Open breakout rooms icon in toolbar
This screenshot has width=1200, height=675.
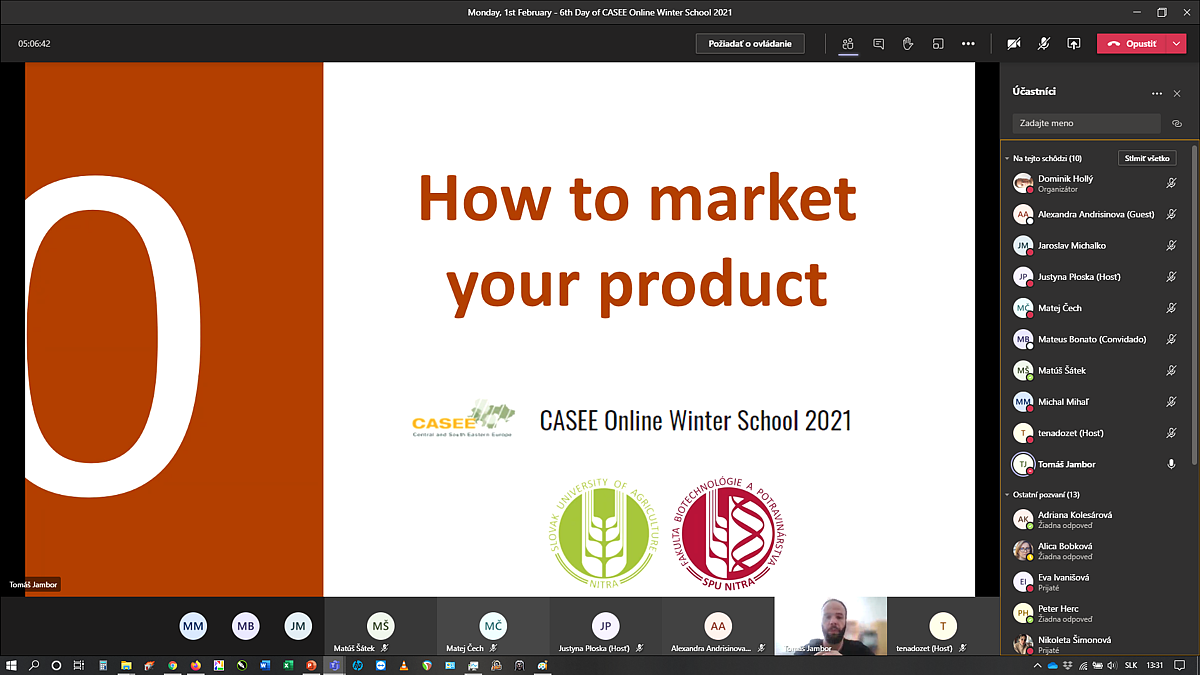click(938, 44)
